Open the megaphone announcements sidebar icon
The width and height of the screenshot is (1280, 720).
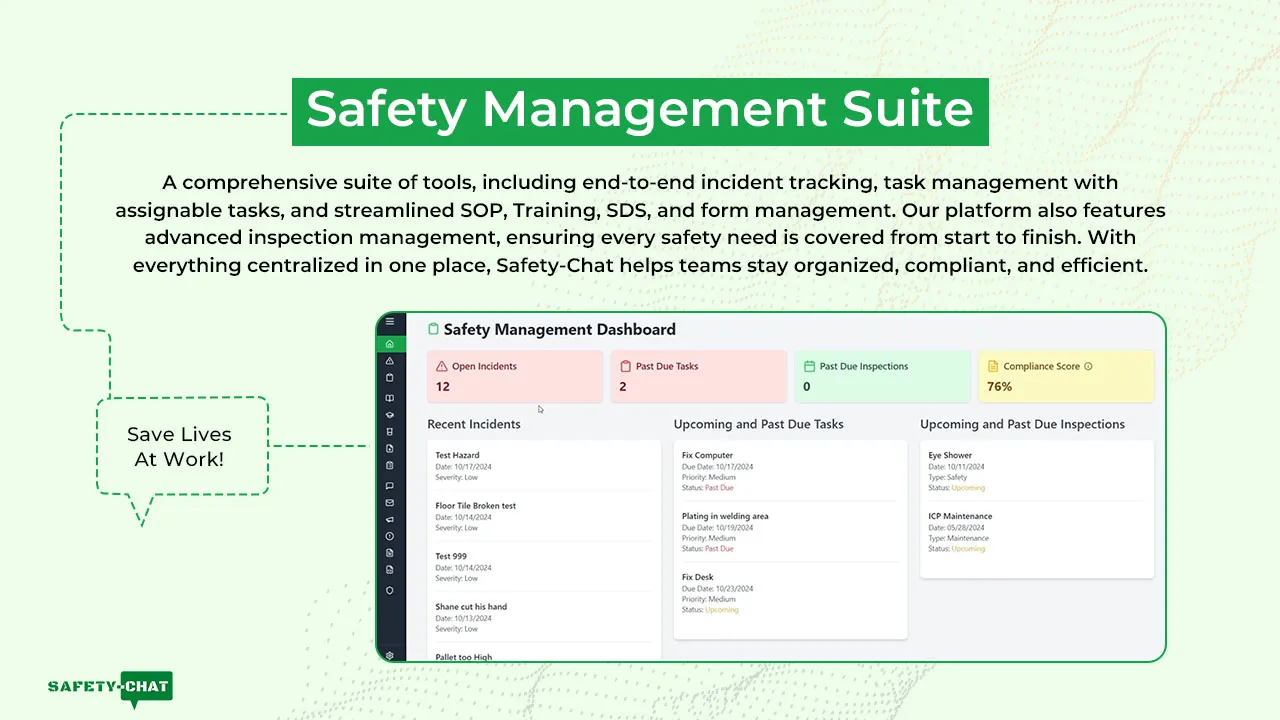pos(390,520)
